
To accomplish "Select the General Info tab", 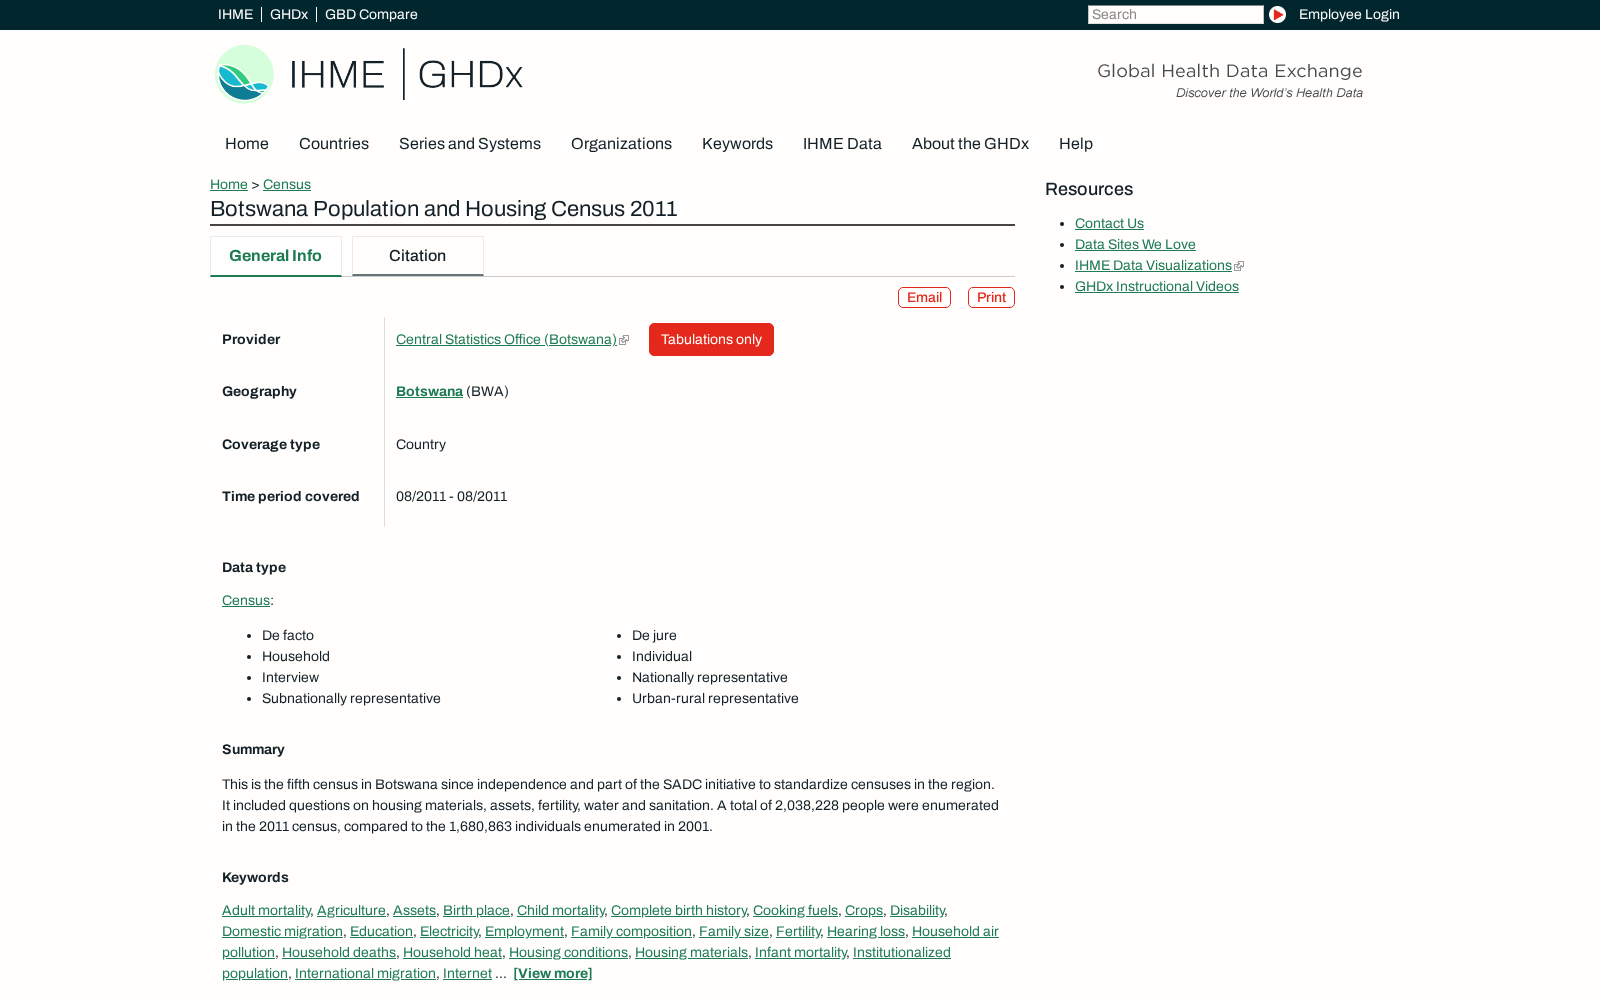I will (x=275, y=256).
